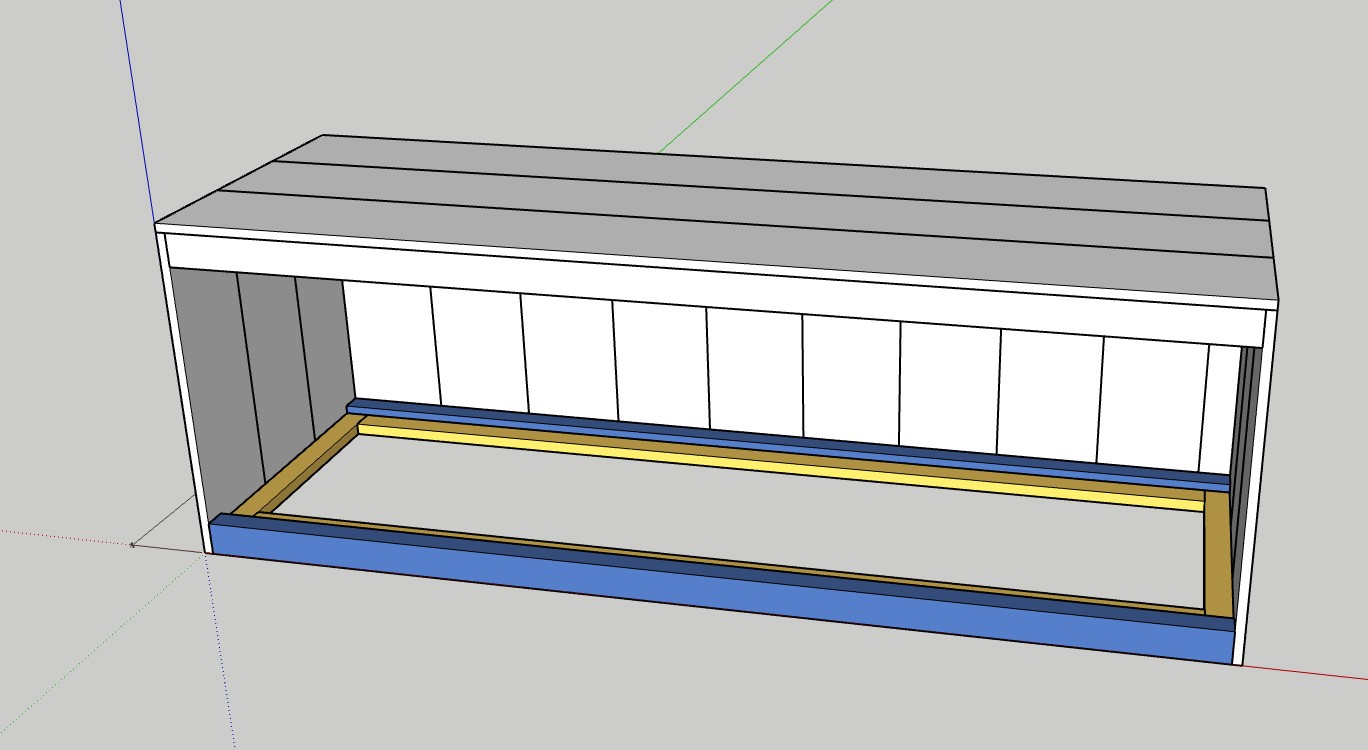1368x750 pixels.
Task: Pick the blue rear rail along the back panel
Action: (x=788, y=442)
